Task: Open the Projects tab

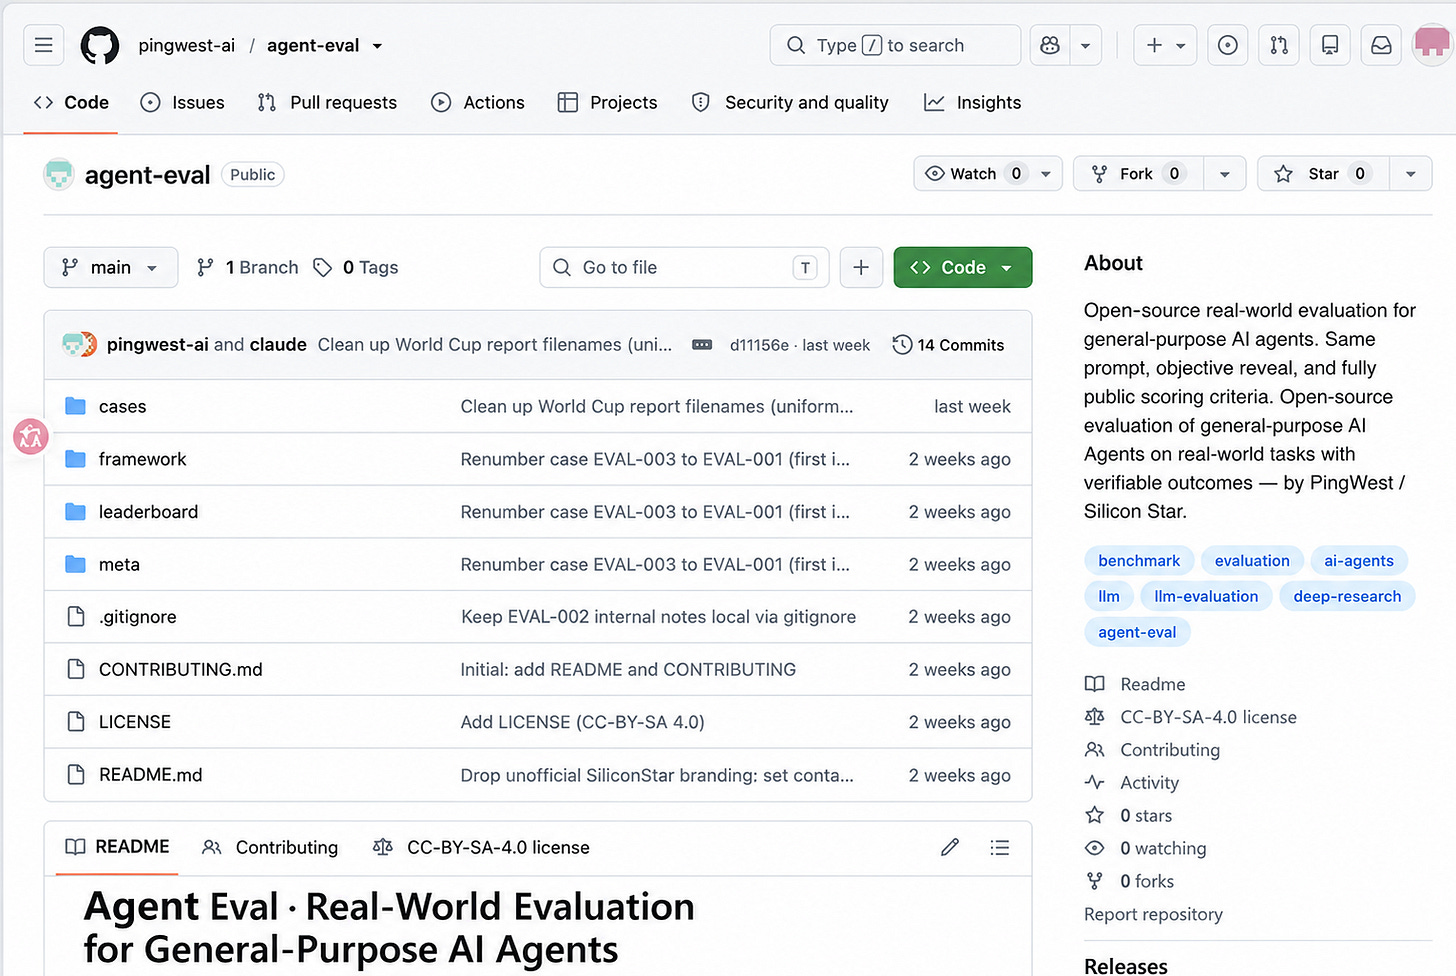Action: tap(608, 102)
